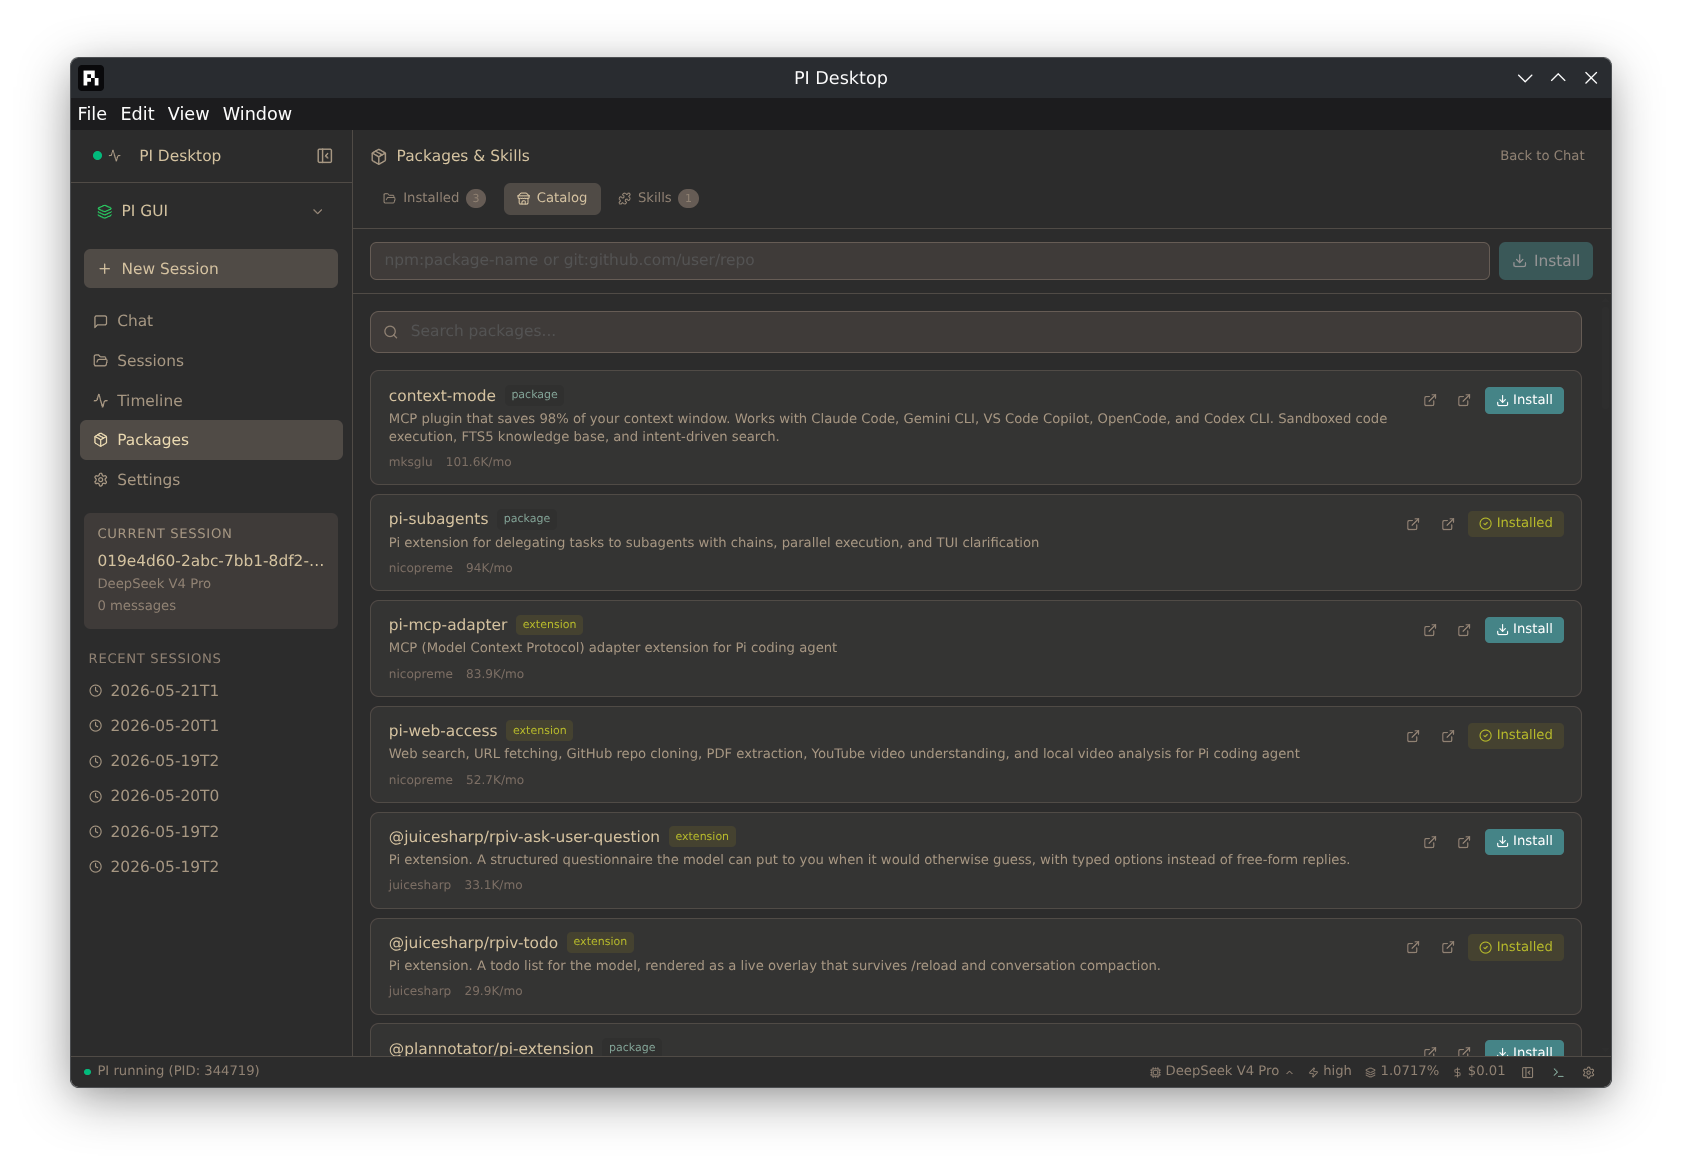1683x1172 pixels.
Task: Start a New Session
Action: (x=211, y=269)
